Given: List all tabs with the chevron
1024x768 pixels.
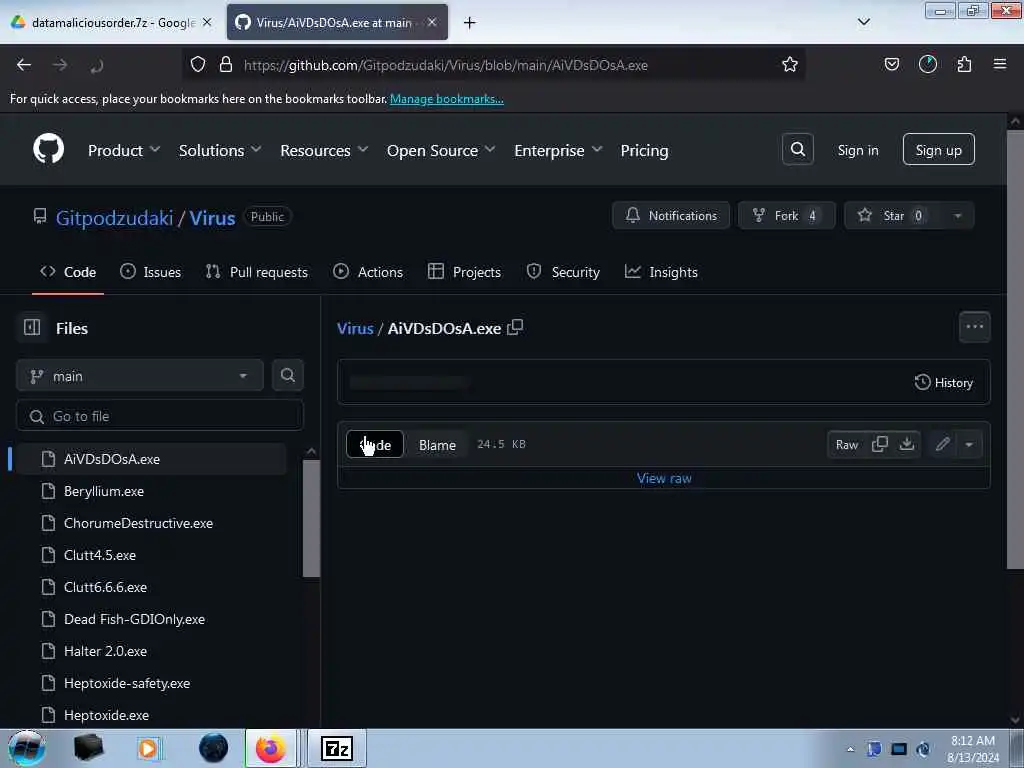Looking at the screenshot, I should pos(863,22).
